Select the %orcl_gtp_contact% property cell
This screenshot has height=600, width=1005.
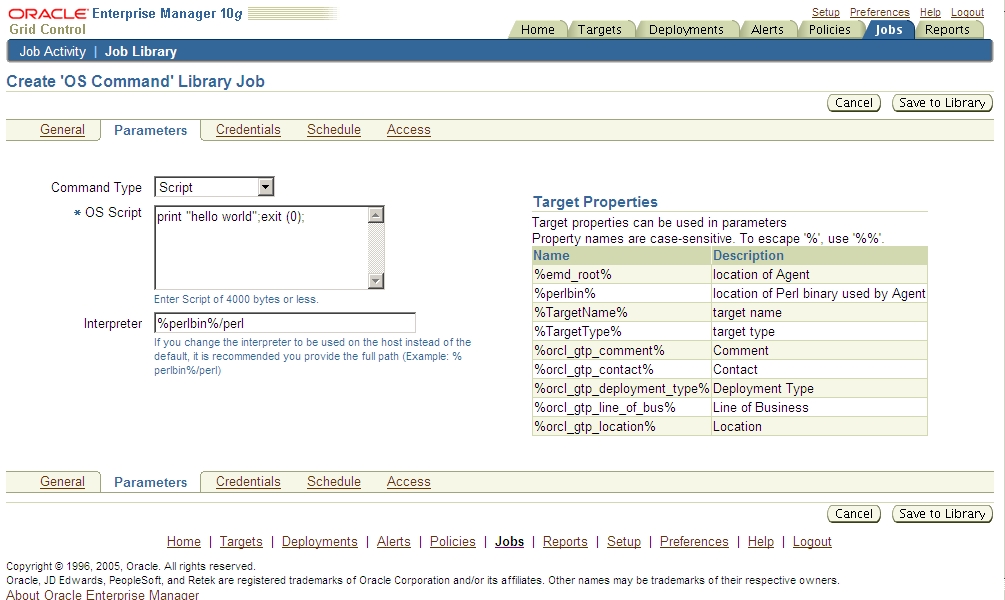pos(622,369)
